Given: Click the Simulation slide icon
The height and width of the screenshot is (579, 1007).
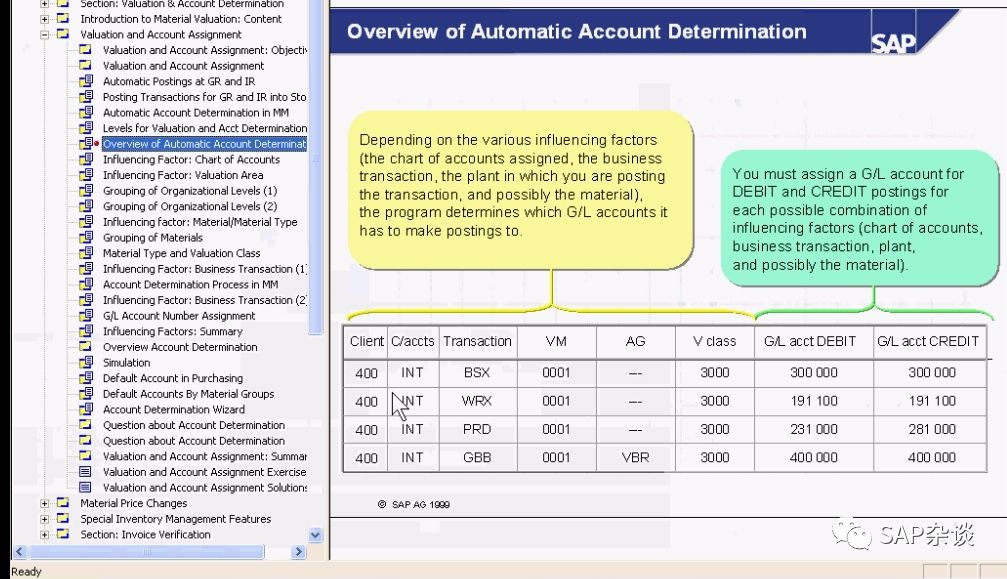Looking at the screenshot, I should pyautogui.click(x=85, y=362).
